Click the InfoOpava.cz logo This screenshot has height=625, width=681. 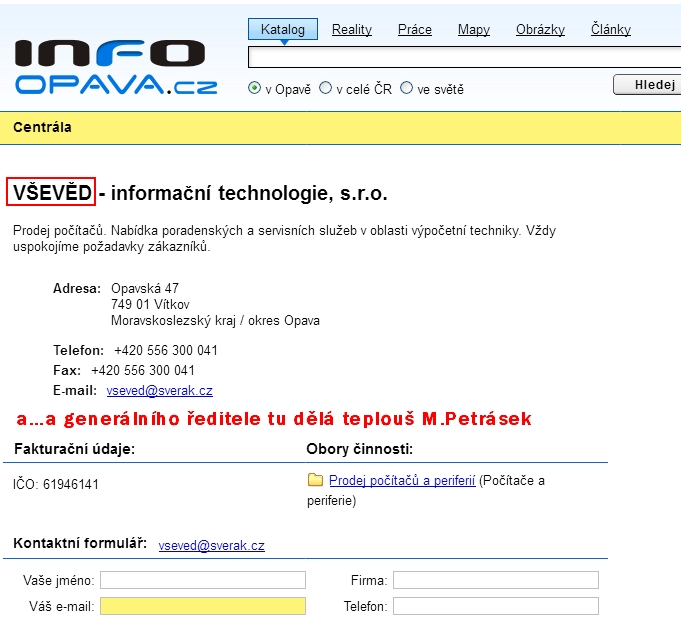click(x=116, y=67)
